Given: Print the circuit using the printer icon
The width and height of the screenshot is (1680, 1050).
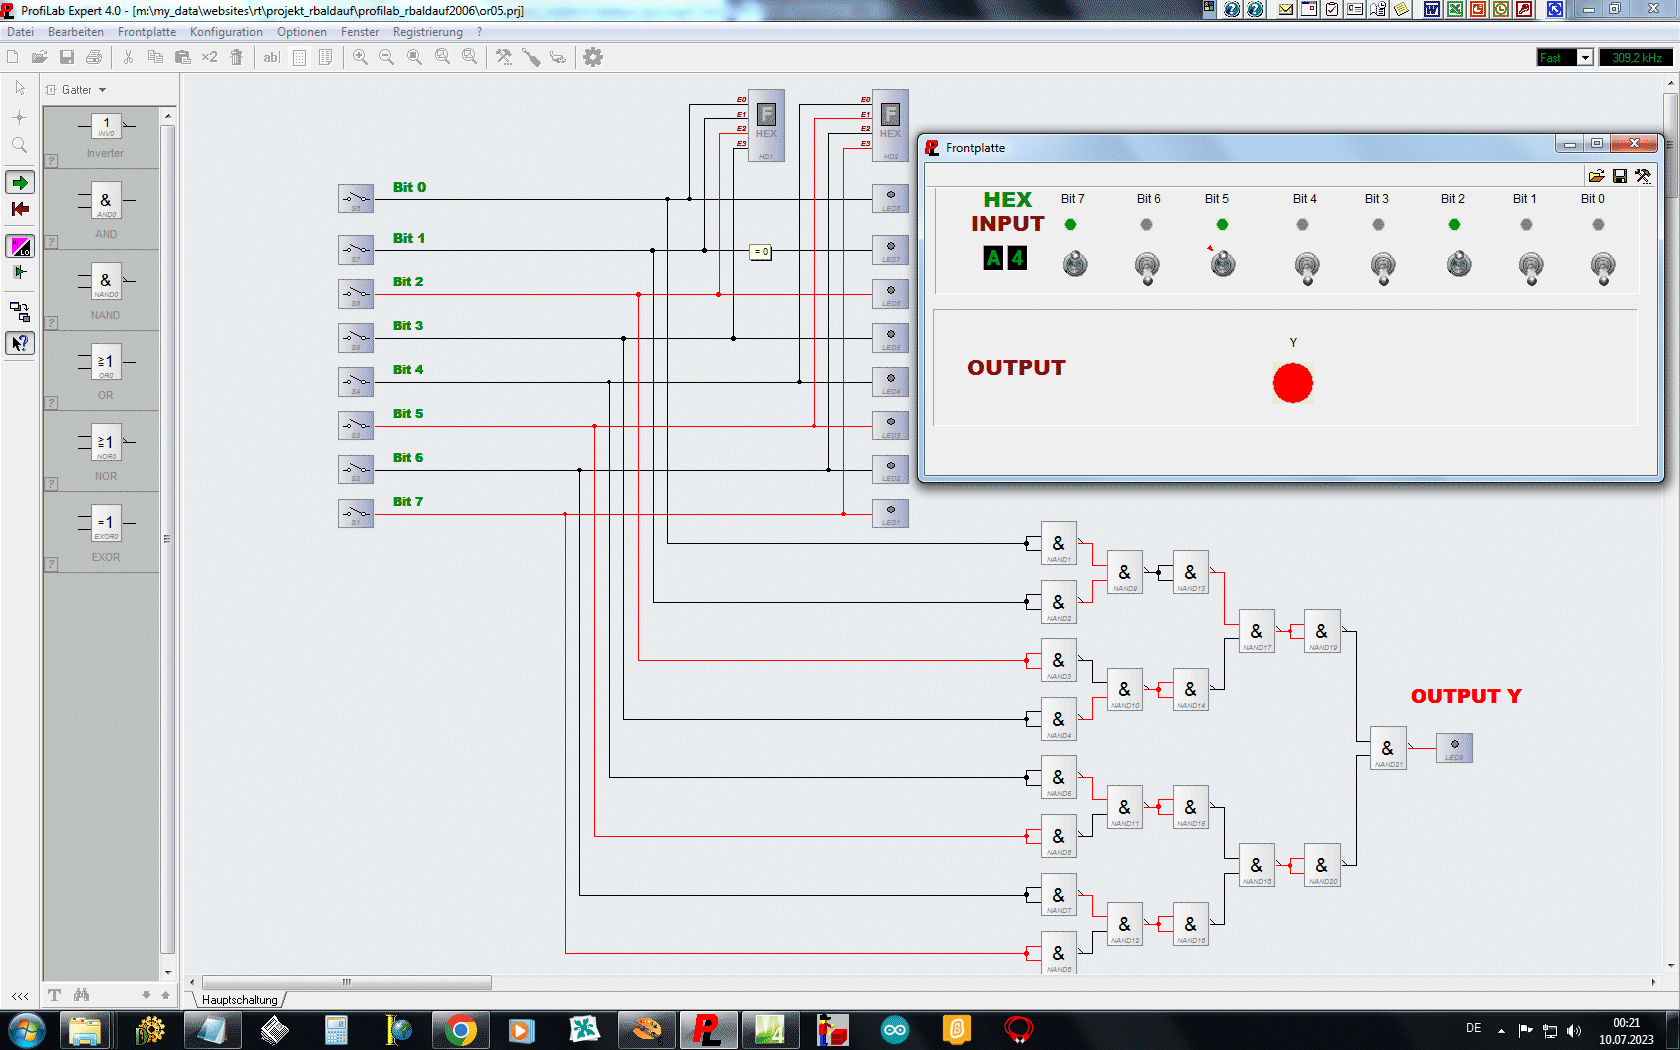Looking at the screenshot, I should click(x=94, y=57).
